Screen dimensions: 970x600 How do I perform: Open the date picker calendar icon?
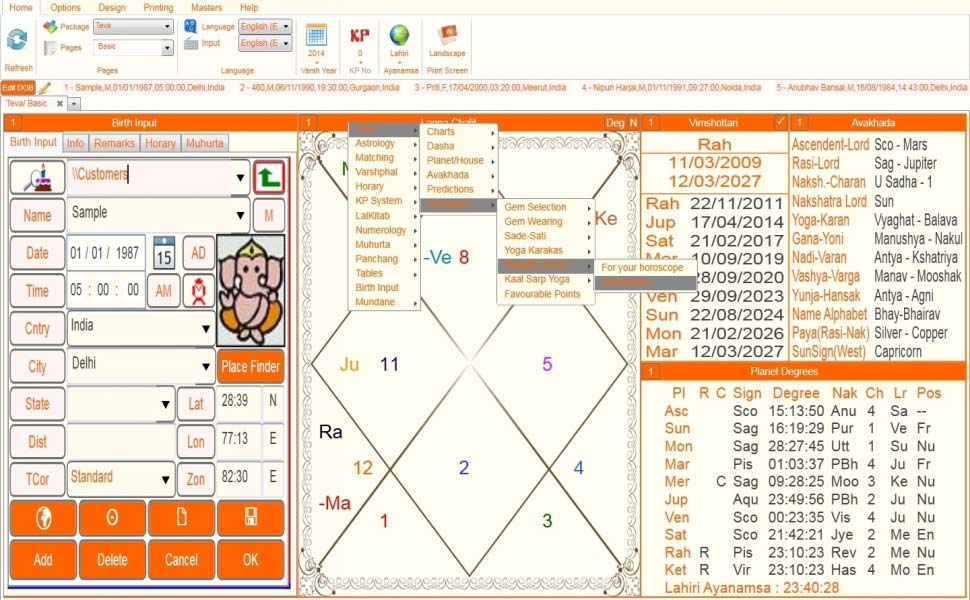click(x=164, y=252)
